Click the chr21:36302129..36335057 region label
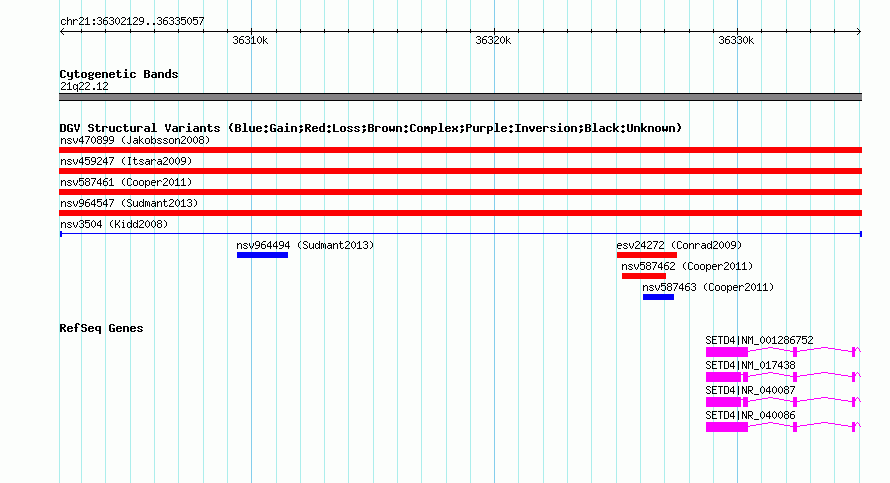The image size is (890, 483). pyautogui.click(x=132, y=21)
